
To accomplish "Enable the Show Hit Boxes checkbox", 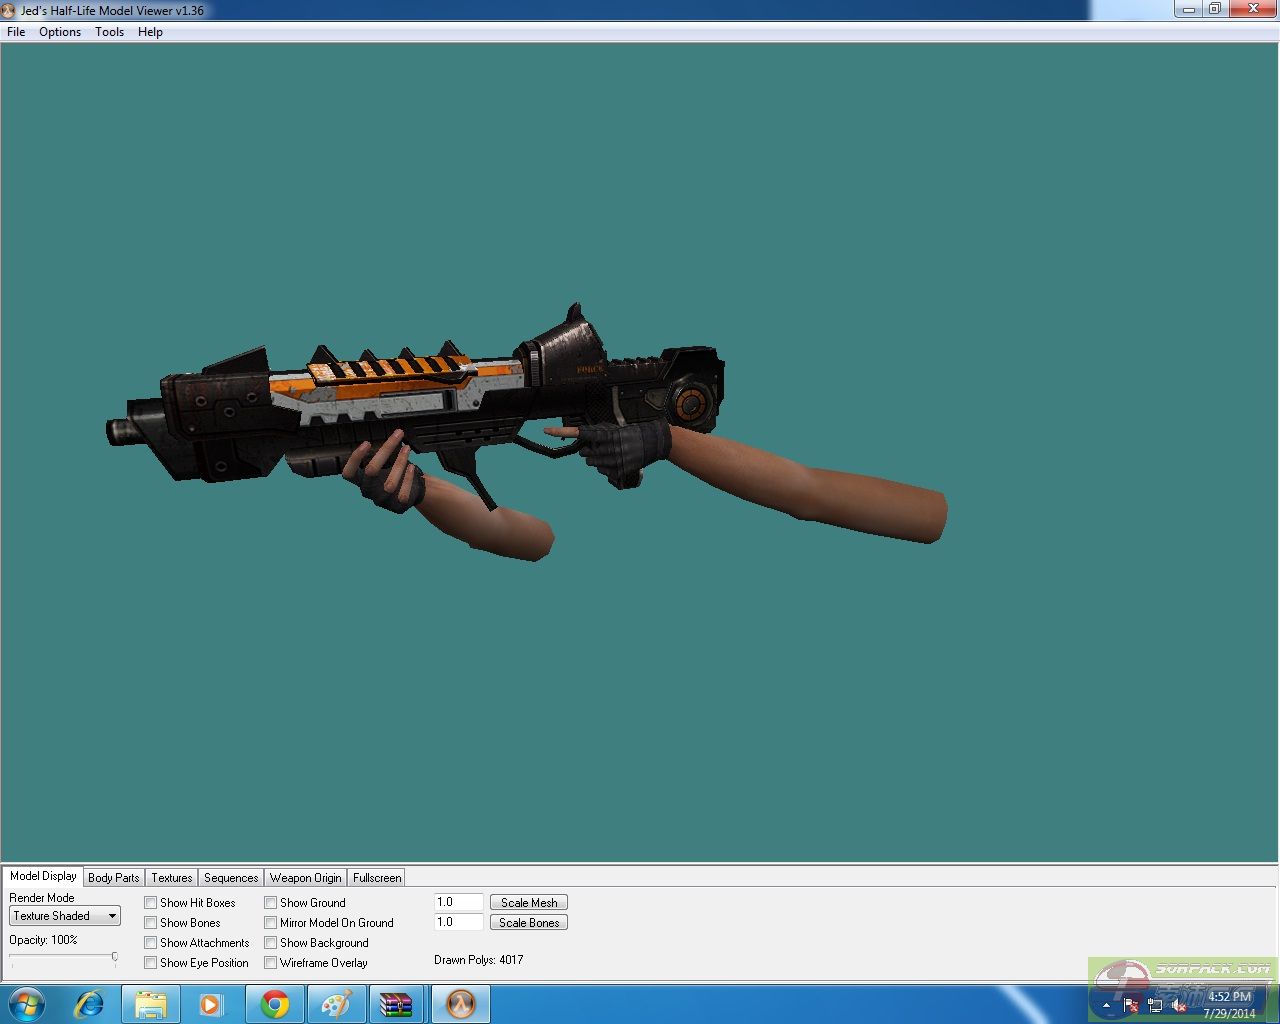I will click(151, 903).
